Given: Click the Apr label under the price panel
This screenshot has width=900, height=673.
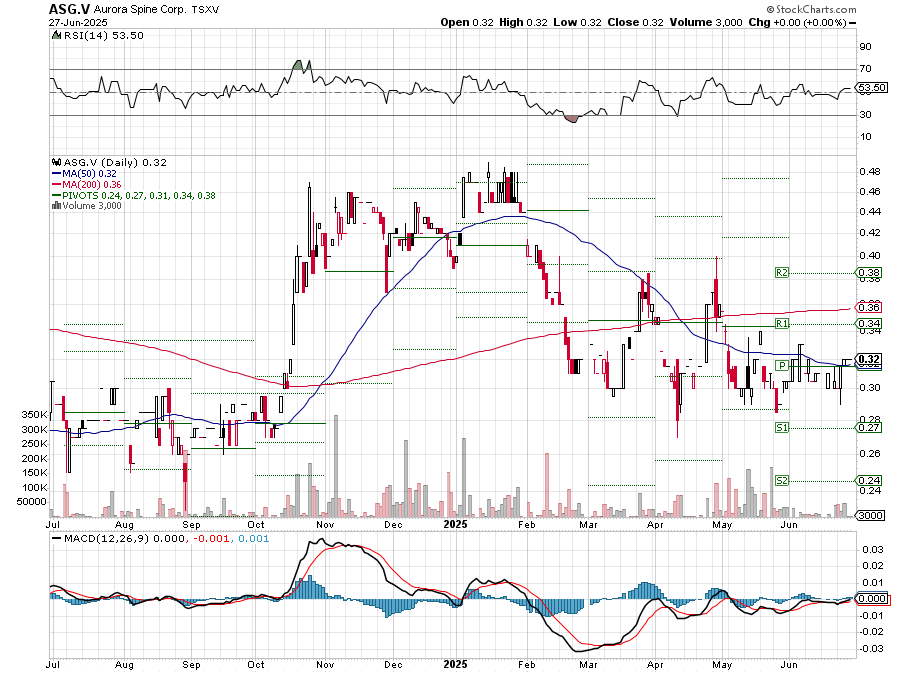Looking at the screenshot, I should point(655,524).
